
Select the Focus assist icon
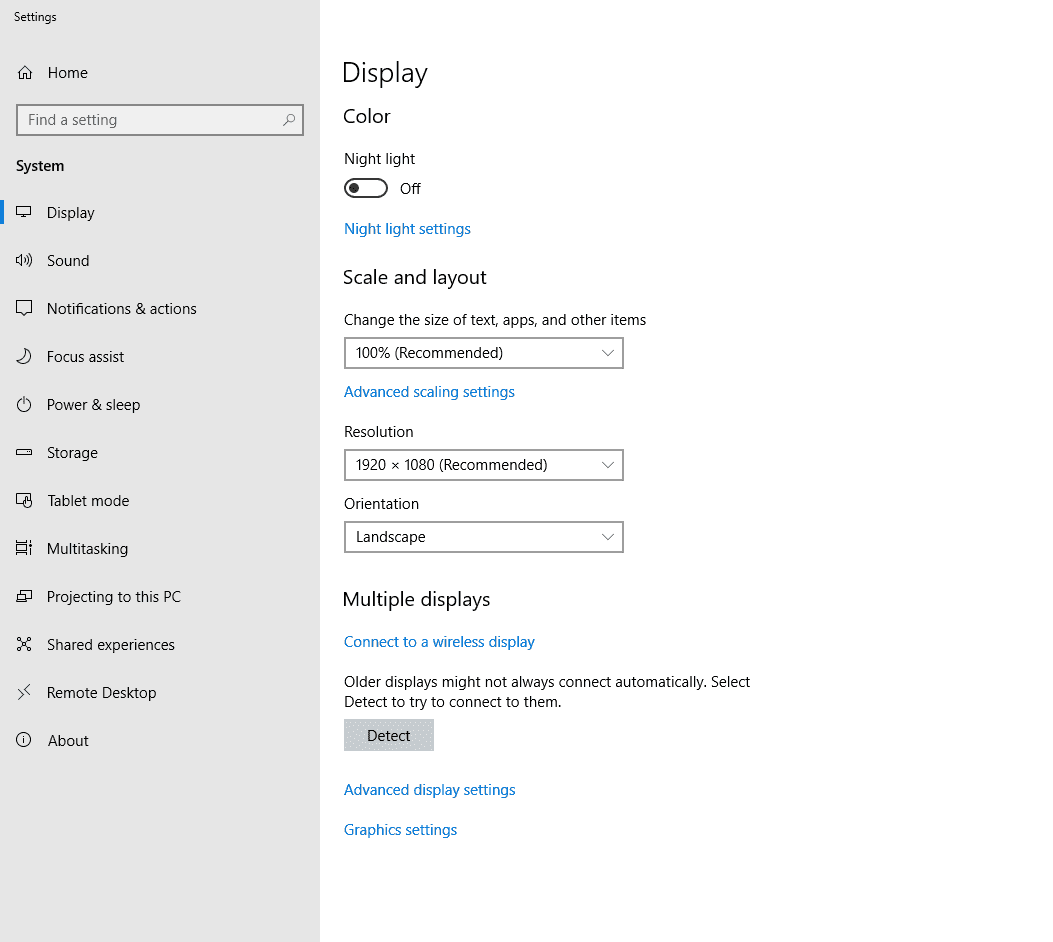point(24,356)
